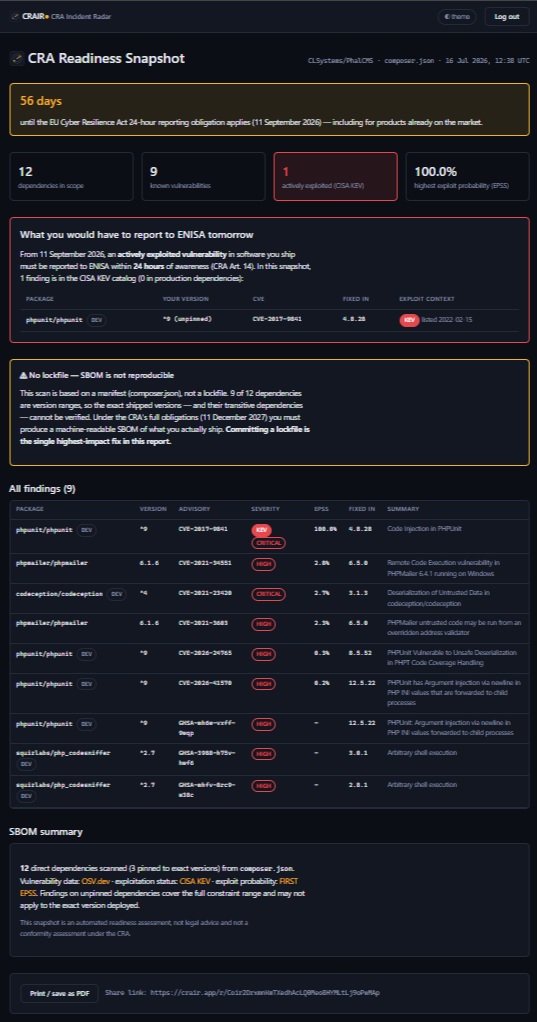Click the SEVERITY column header
The image size is (537, 1022).
click(x=265, y=509)
